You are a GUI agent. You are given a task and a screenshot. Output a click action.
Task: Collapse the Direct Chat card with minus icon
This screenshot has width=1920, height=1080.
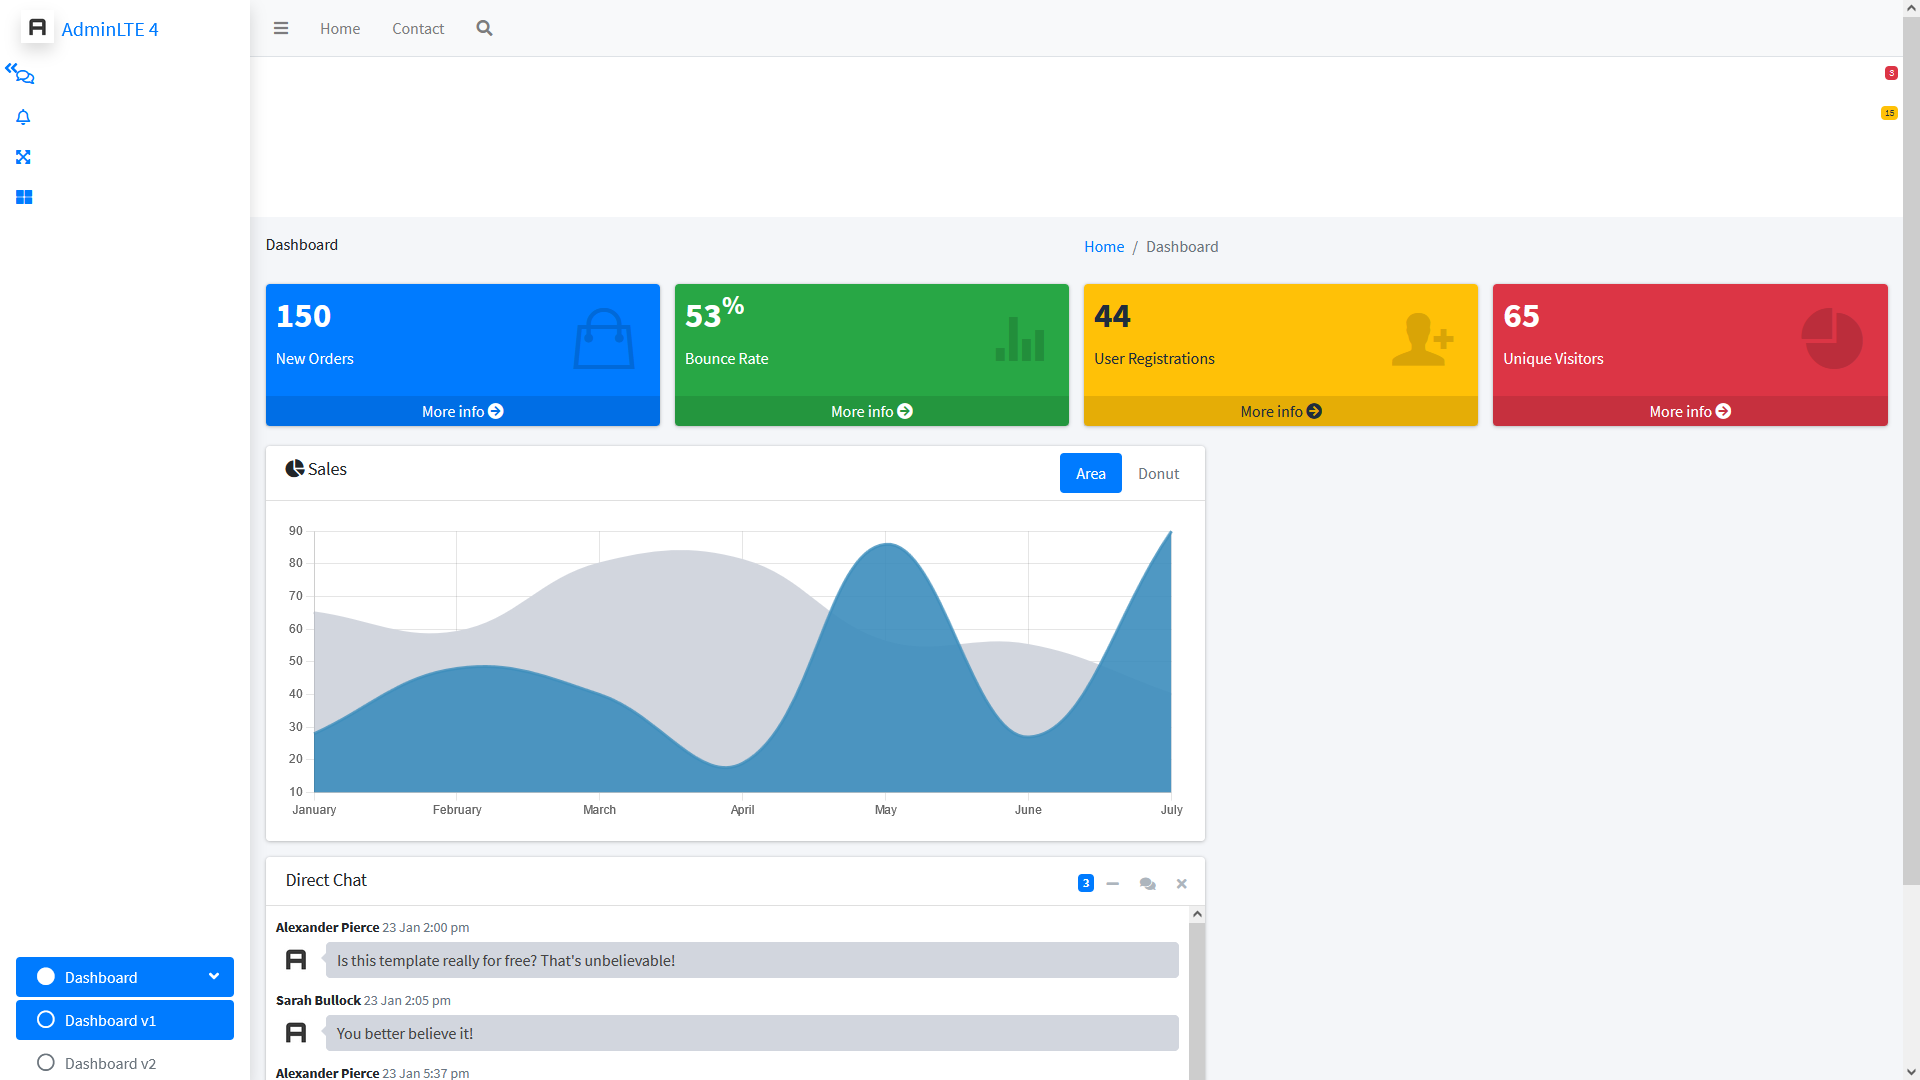(x=1113, y=883)
